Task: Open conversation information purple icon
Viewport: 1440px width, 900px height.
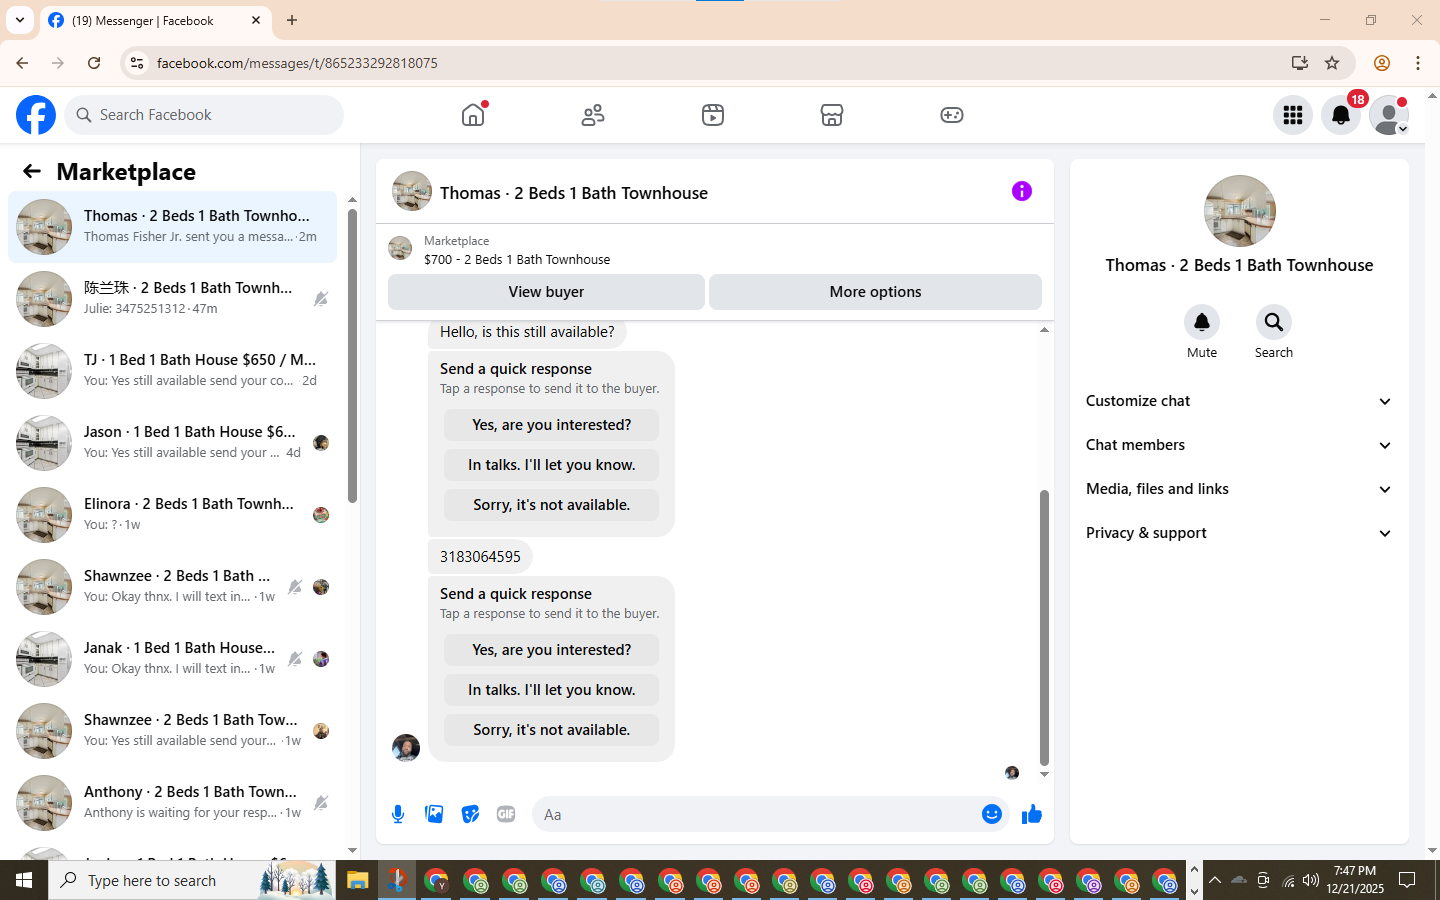Action: [x=1021, y=191]
